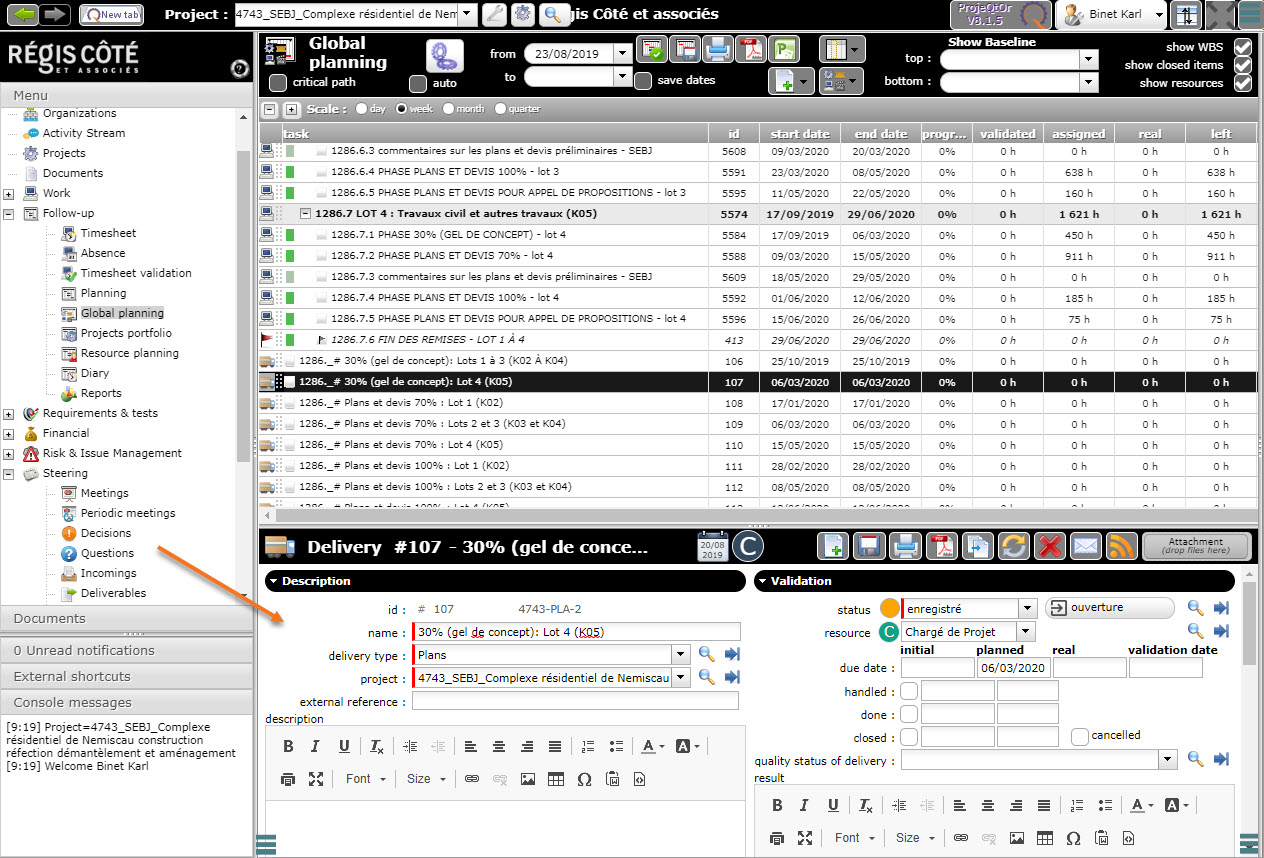Click the calculate planning gears icon
This screenshot has width=1264, height=858.
pyautogui.click(x=444, y=56)
